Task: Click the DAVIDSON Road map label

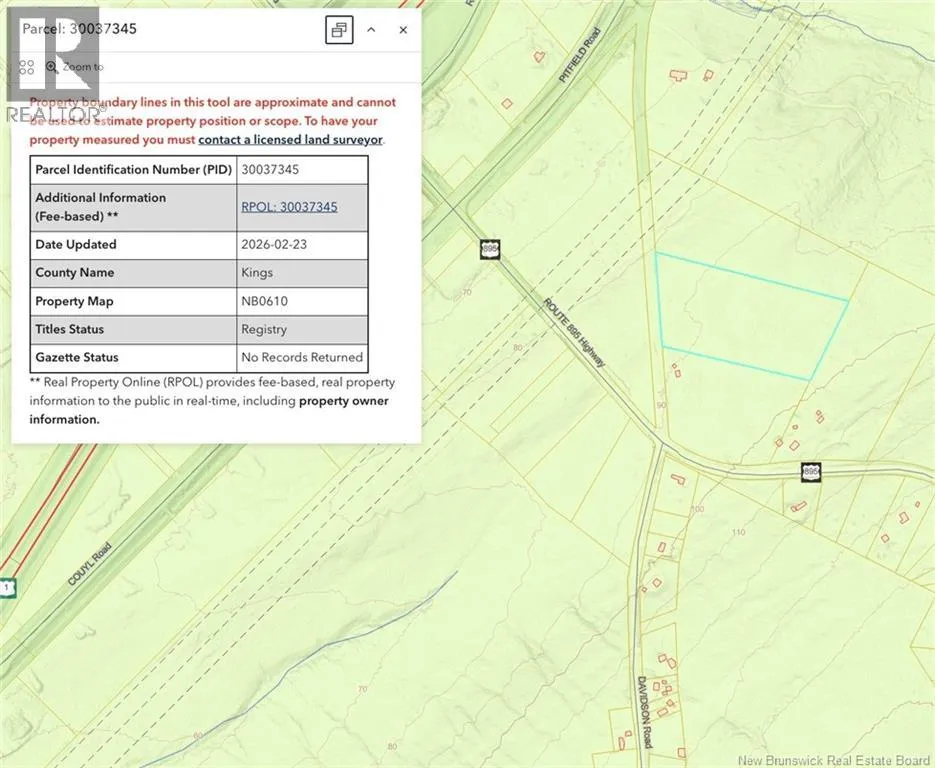Action: (645, 712)
